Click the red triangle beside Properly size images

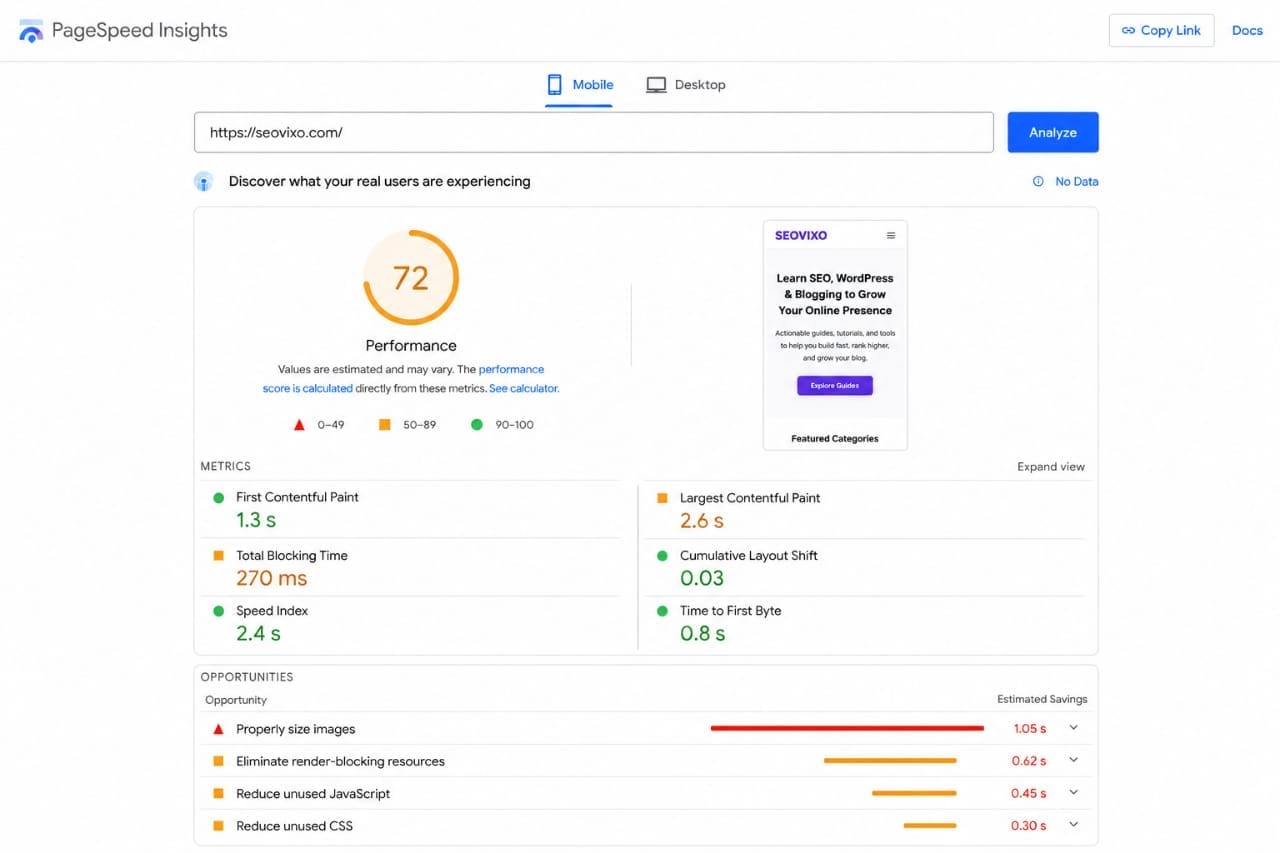pyautogui.click(x=218, y=729)
